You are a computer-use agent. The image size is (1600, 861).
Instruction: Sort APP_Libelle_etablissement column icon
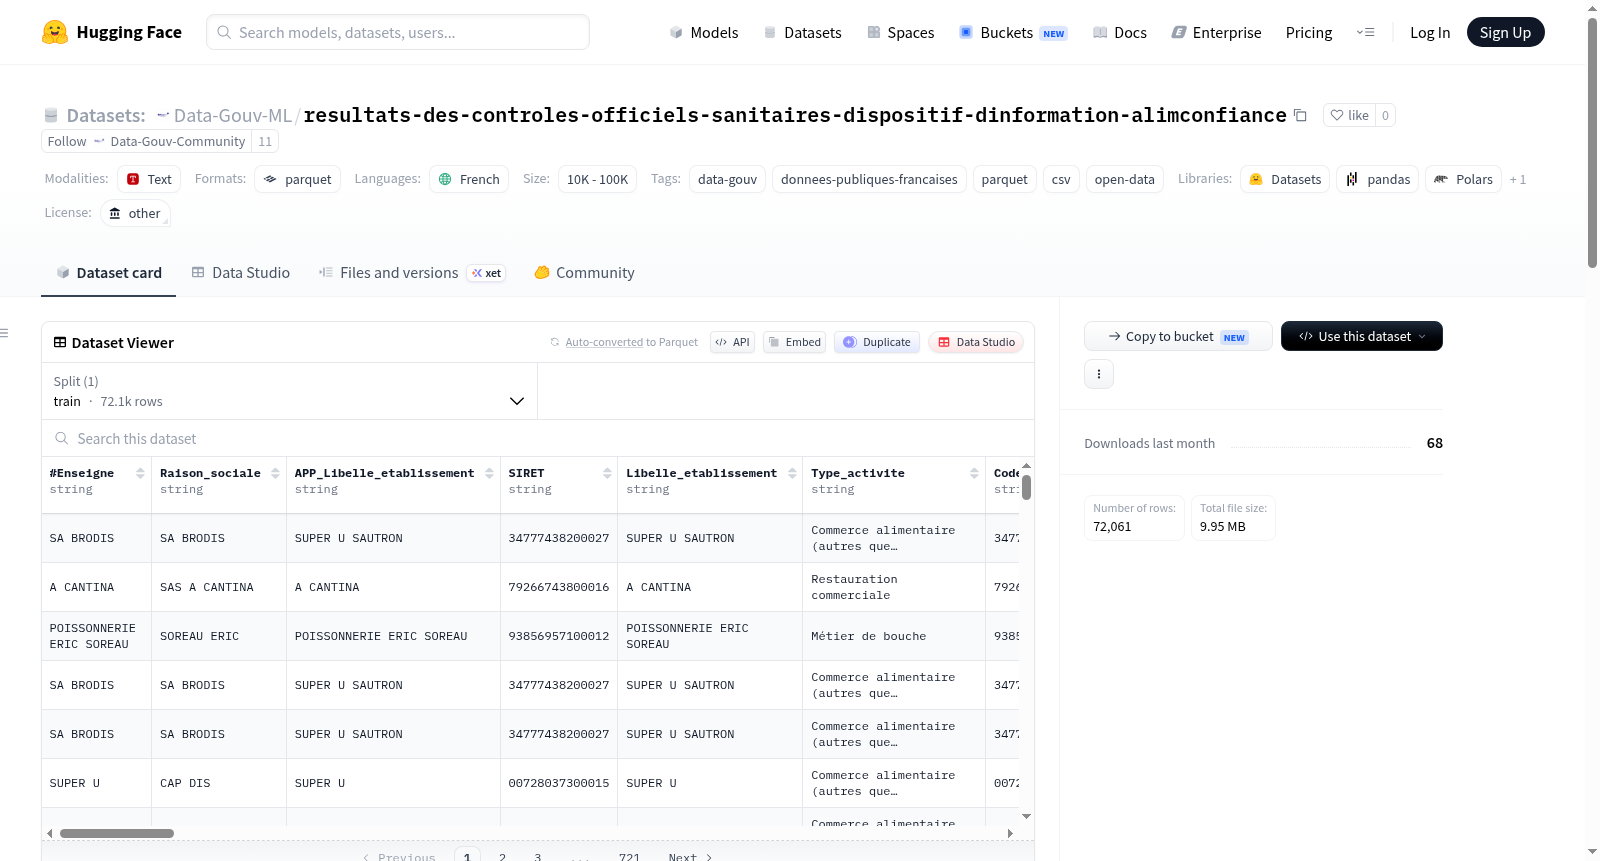(x=489, y=473)
